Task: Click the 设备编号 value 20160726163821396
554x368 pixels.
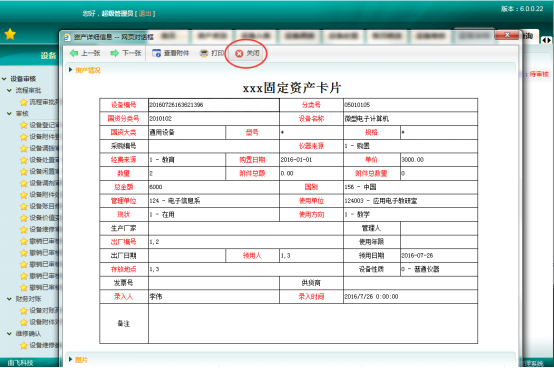Action: coord(176,105)
